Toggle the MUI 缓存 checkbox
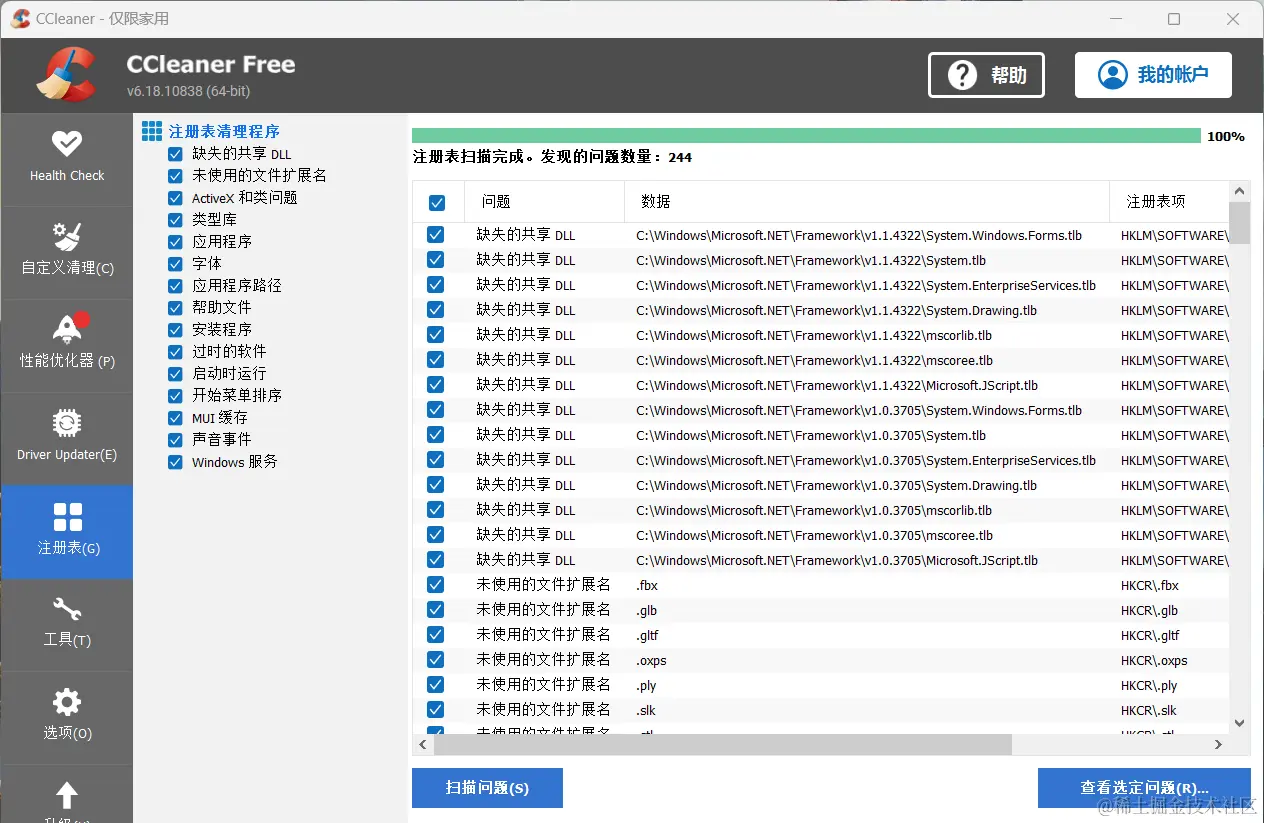 [175, 418]
